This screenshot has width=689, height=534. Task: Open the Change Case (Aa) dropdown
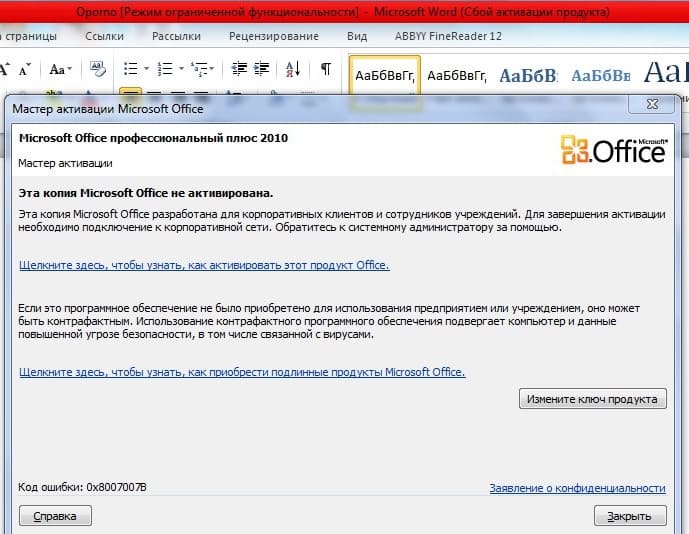pos(60,69)
